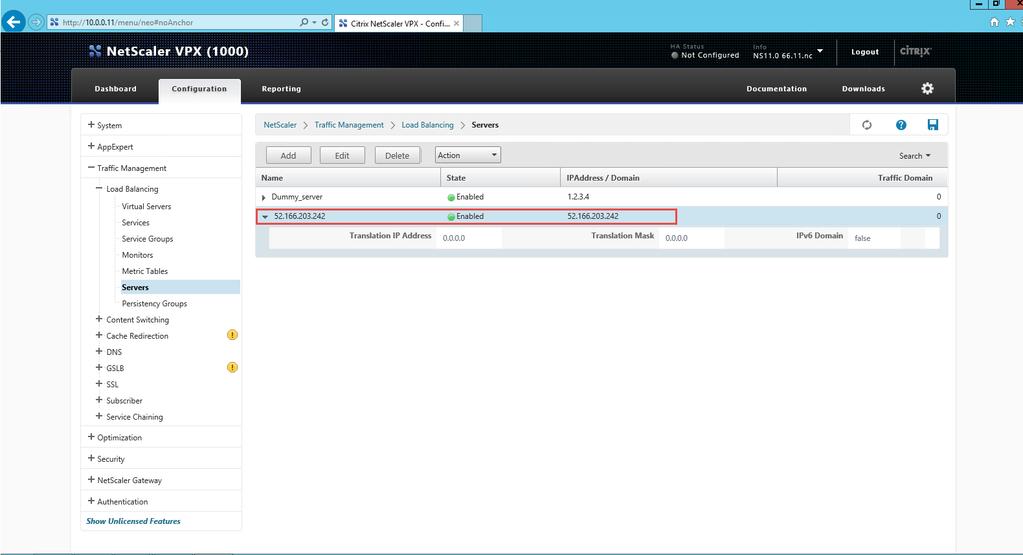Go back with browser back arrow

(x=13, y=22)
